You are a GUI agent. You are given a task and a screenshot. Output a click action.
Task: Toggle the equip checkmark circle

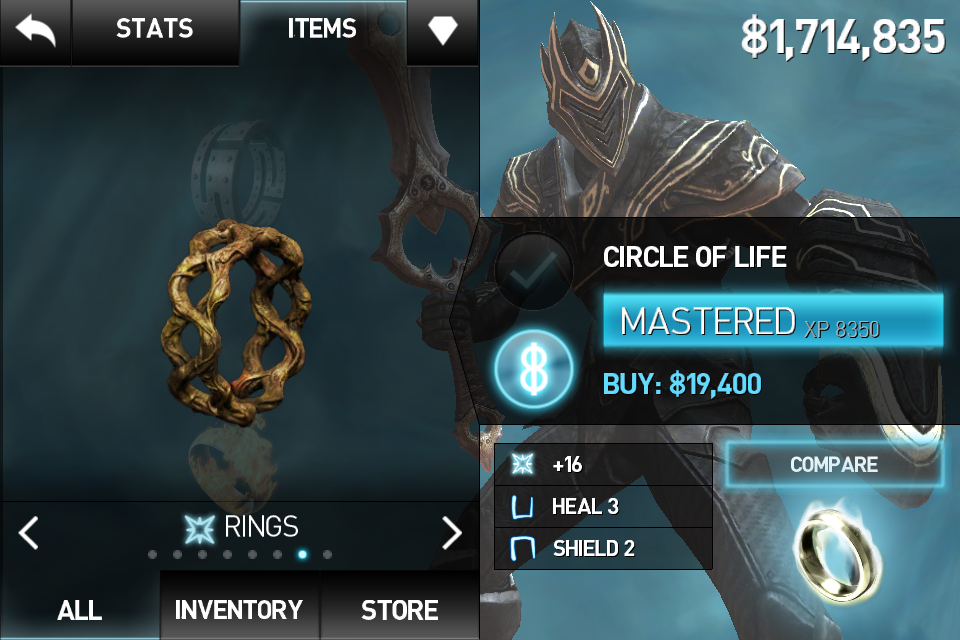pos(534,271)
